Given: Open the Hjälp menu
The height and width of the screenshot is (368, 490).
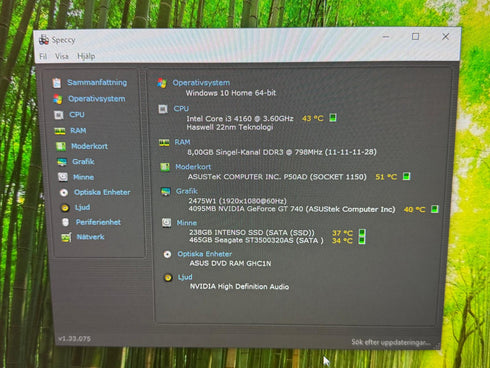Looking at the screenshot, I should coord(86,56).
